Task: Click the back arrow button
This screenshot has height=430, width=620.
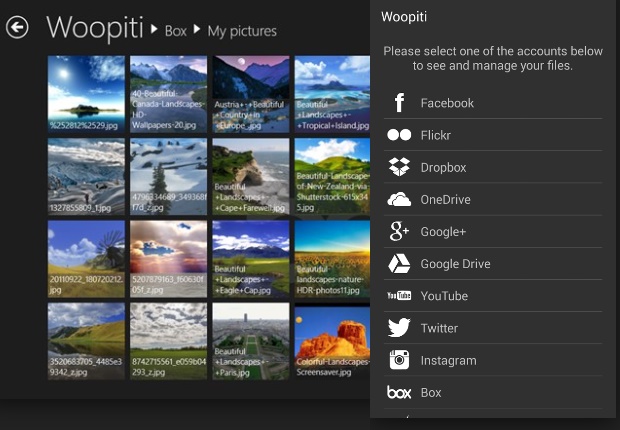Action: [x=17, y=28]
